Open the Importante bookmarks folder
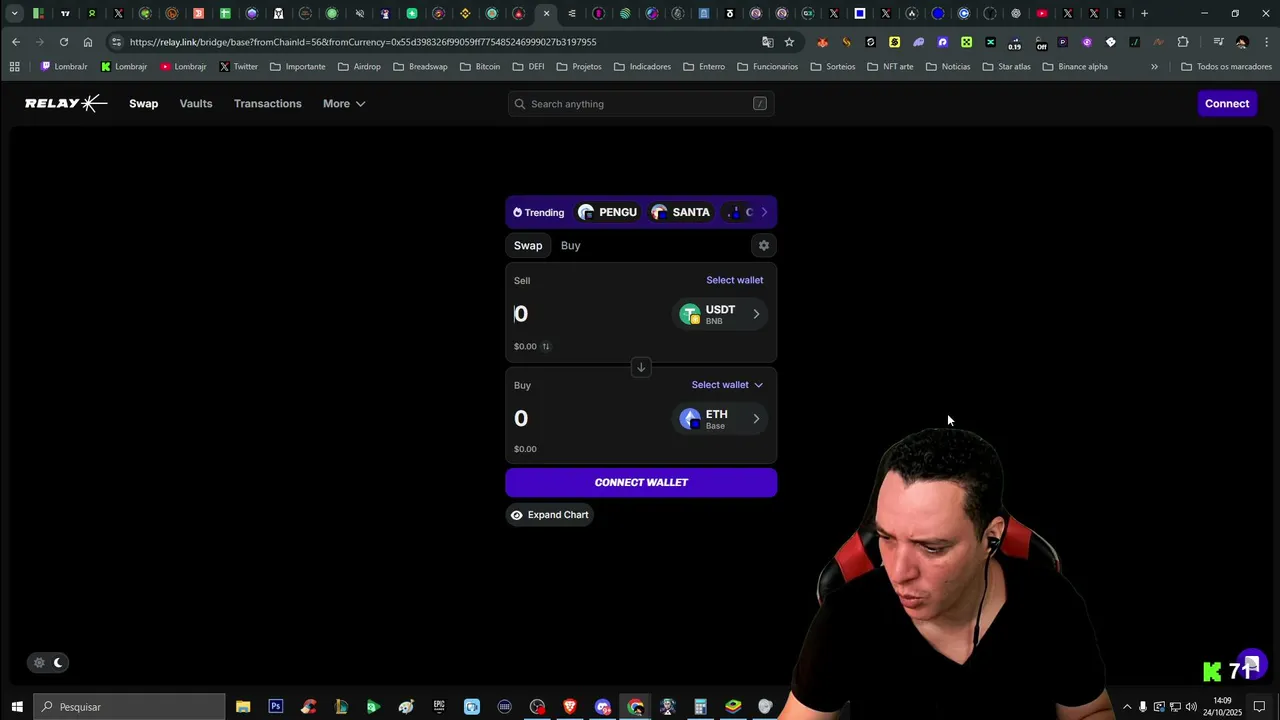The height and width of the screenshot is (720, 1280). pyautogui.click(x=297, y=67)
